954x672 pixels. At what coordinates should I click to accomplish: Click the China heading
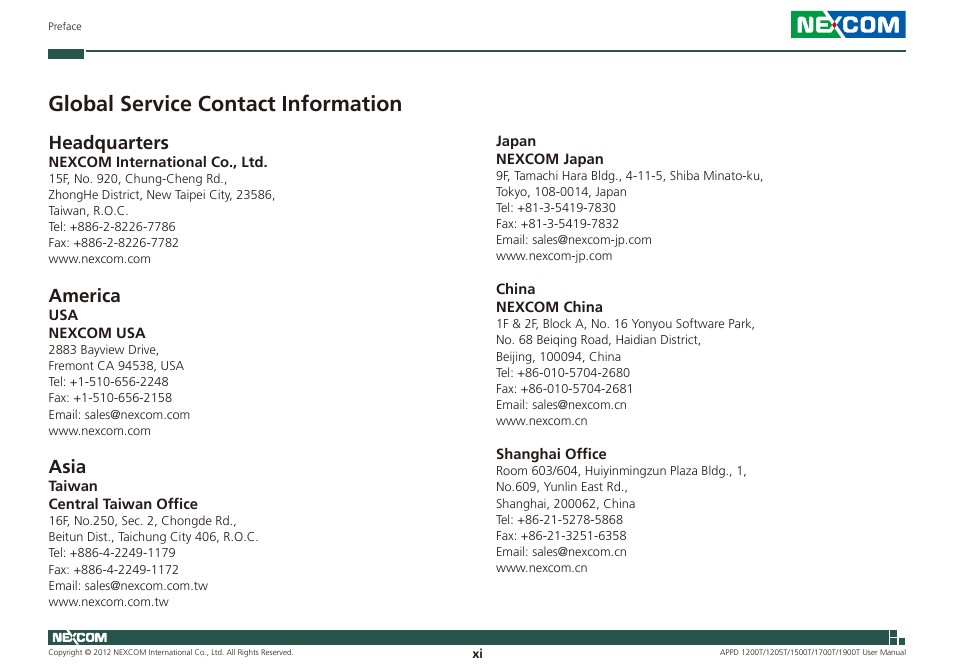[x=515, y=289]
